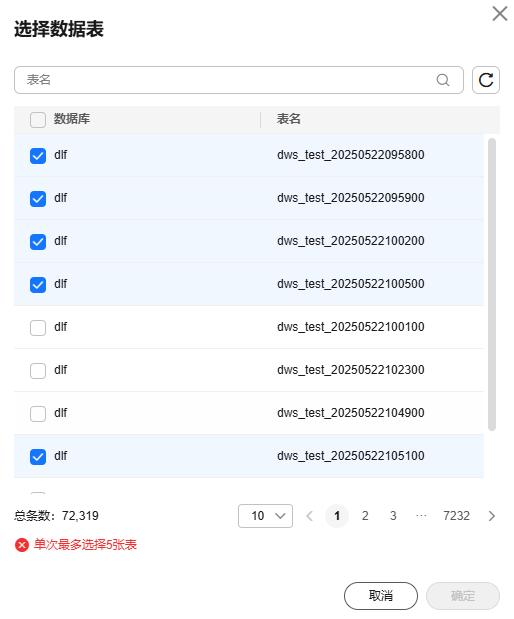Toggle the select-all header checkbox
The width and height of the screenshot is (514, 619).
pos(38,120)
